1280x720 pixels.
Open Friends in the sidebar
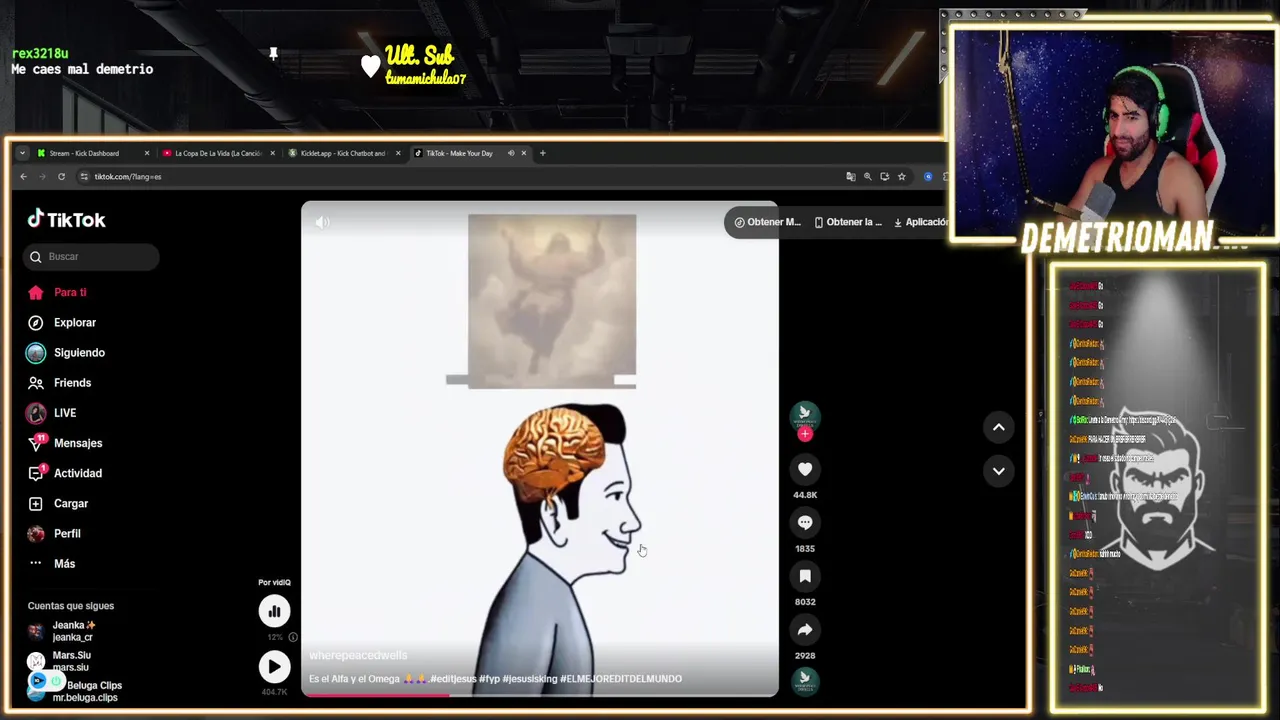pyautogui.click(x=60, y=383)
